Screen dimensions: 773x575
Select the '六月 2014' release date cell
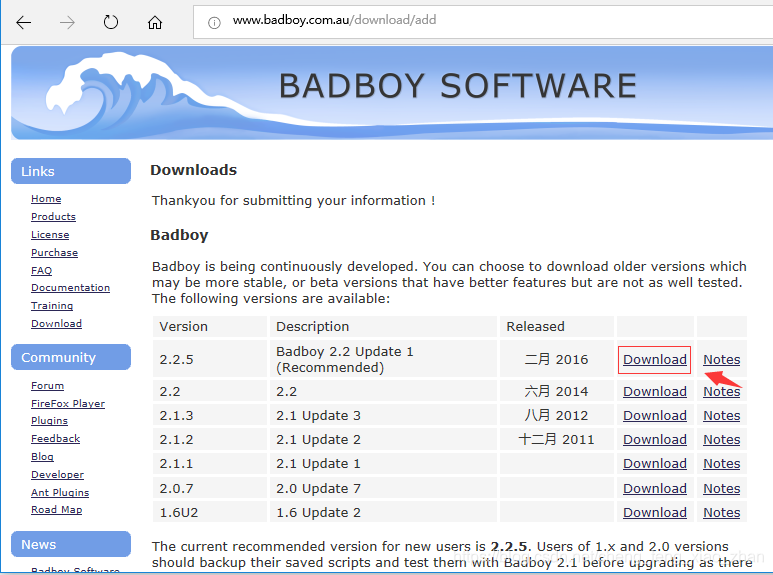557,391
